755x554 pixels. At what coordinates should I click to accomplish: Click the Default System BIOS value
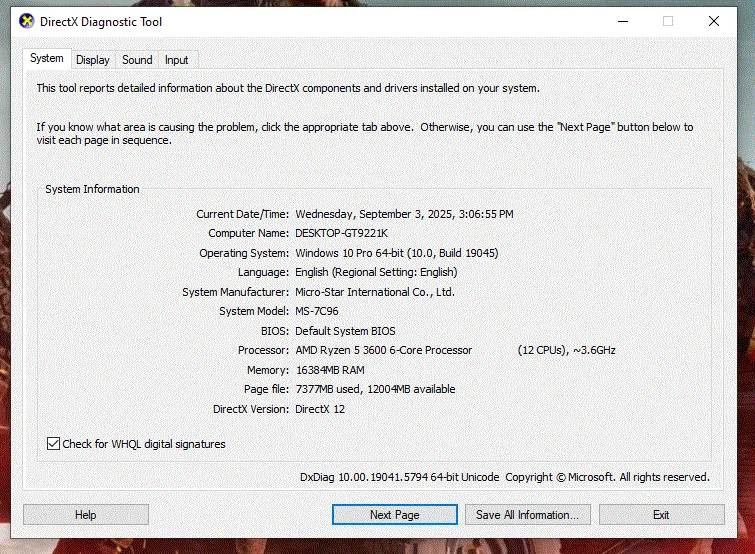[345, 331]
